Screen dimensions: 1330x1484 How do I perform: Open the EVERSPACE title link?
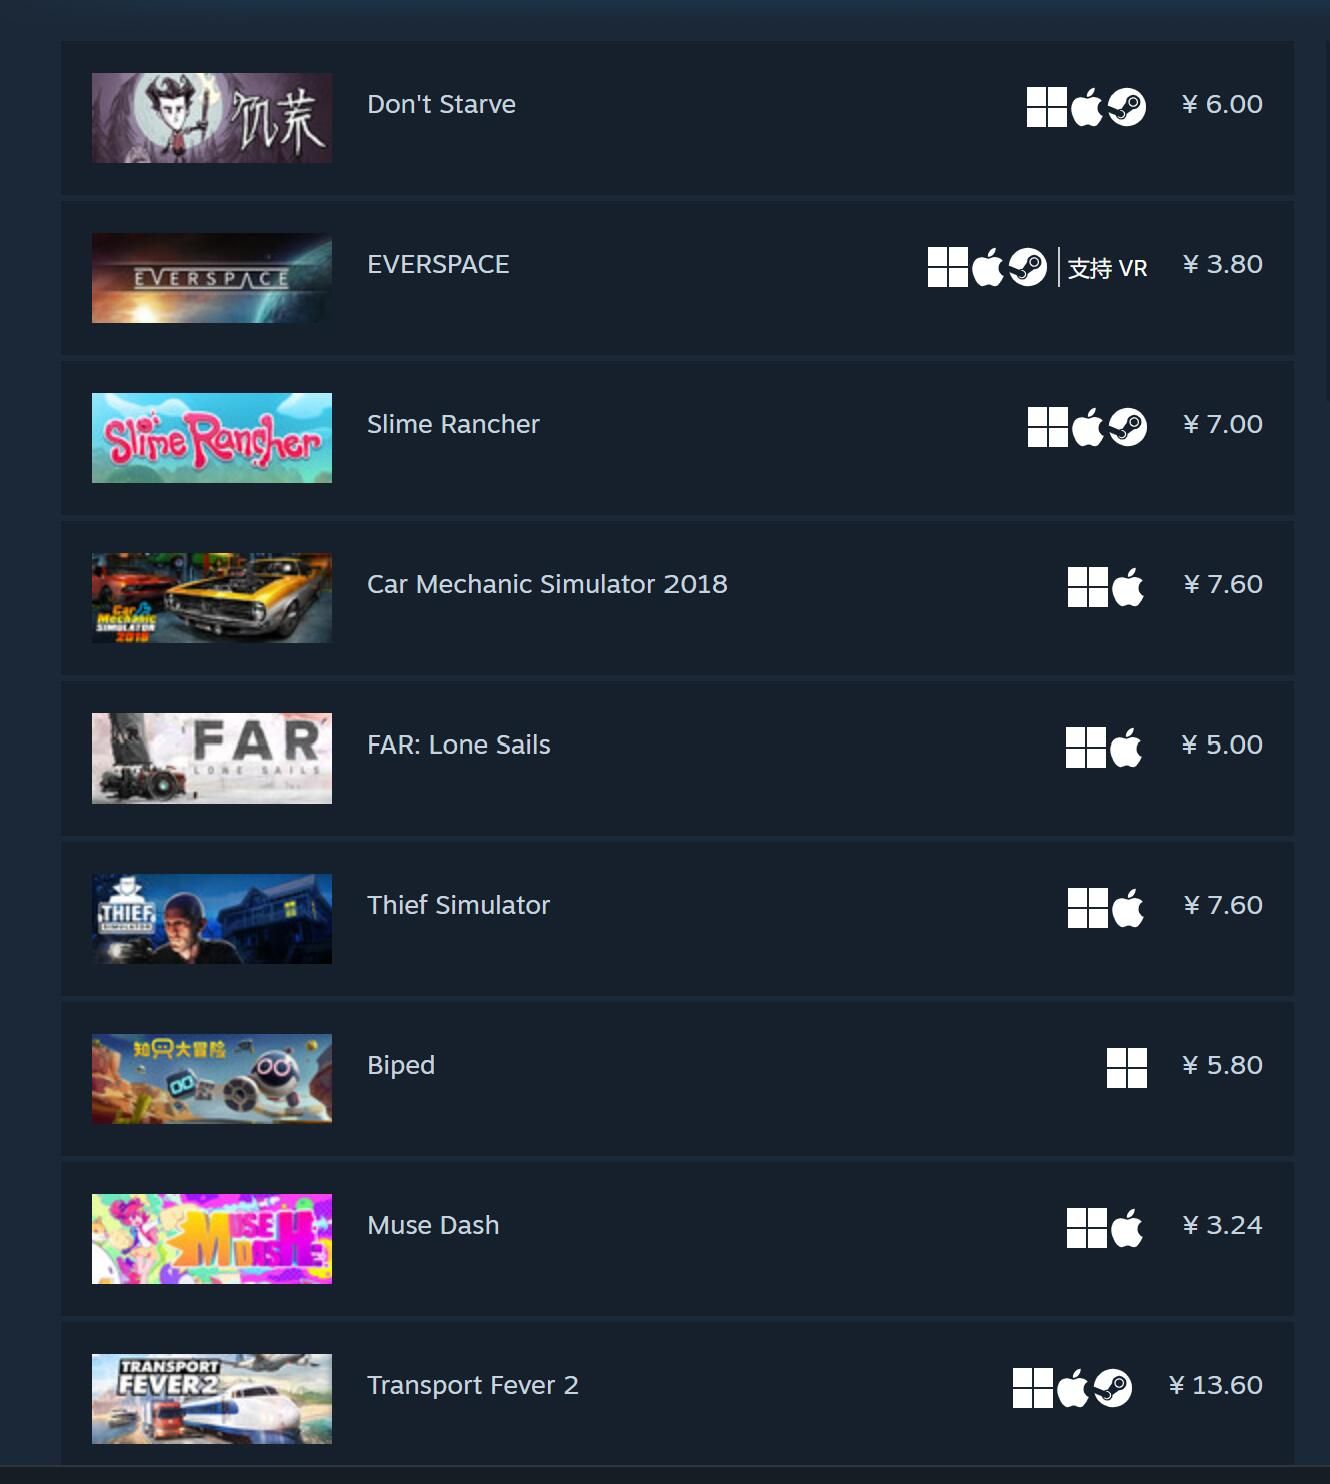point(438,264)
